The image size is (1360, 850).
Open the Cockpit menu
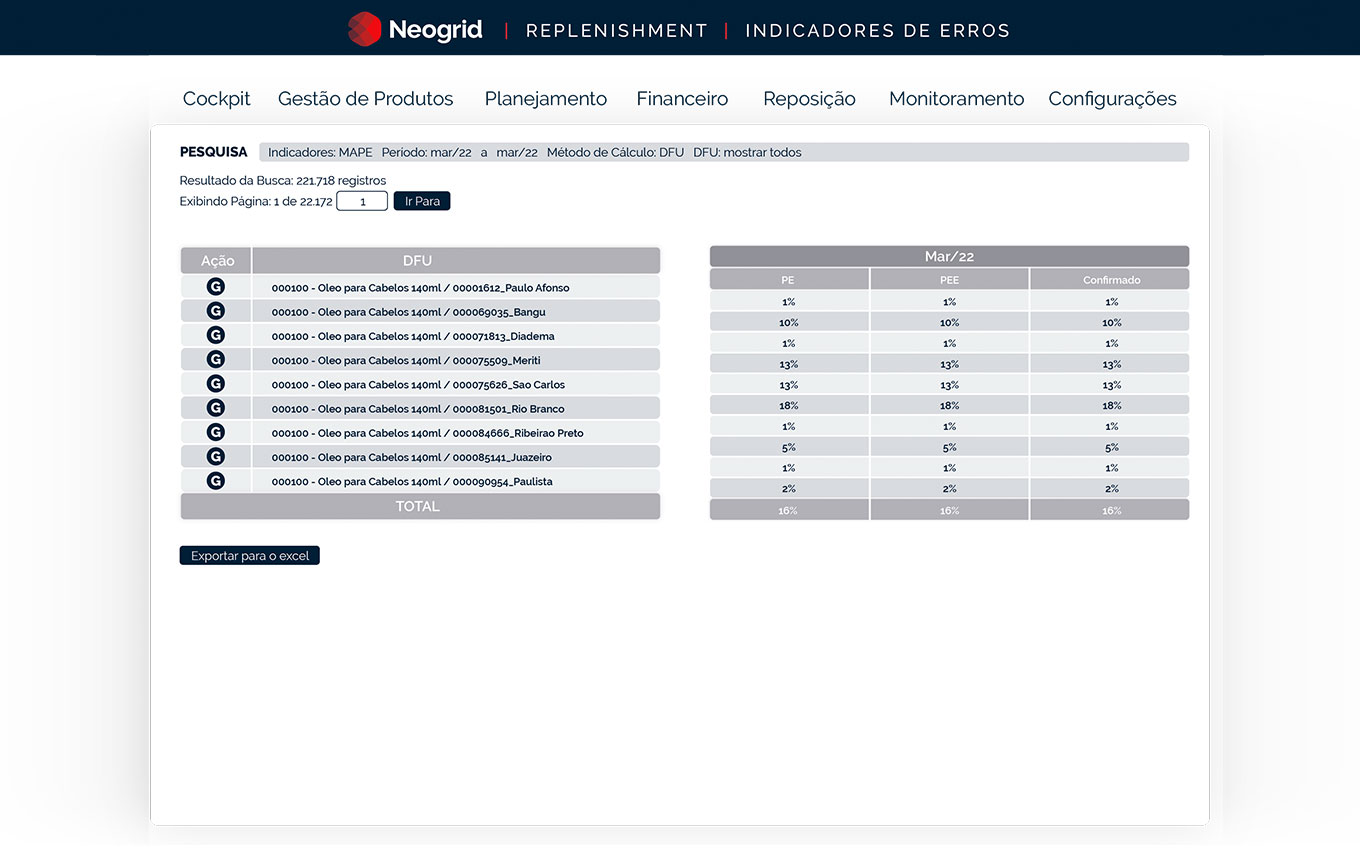216,99
